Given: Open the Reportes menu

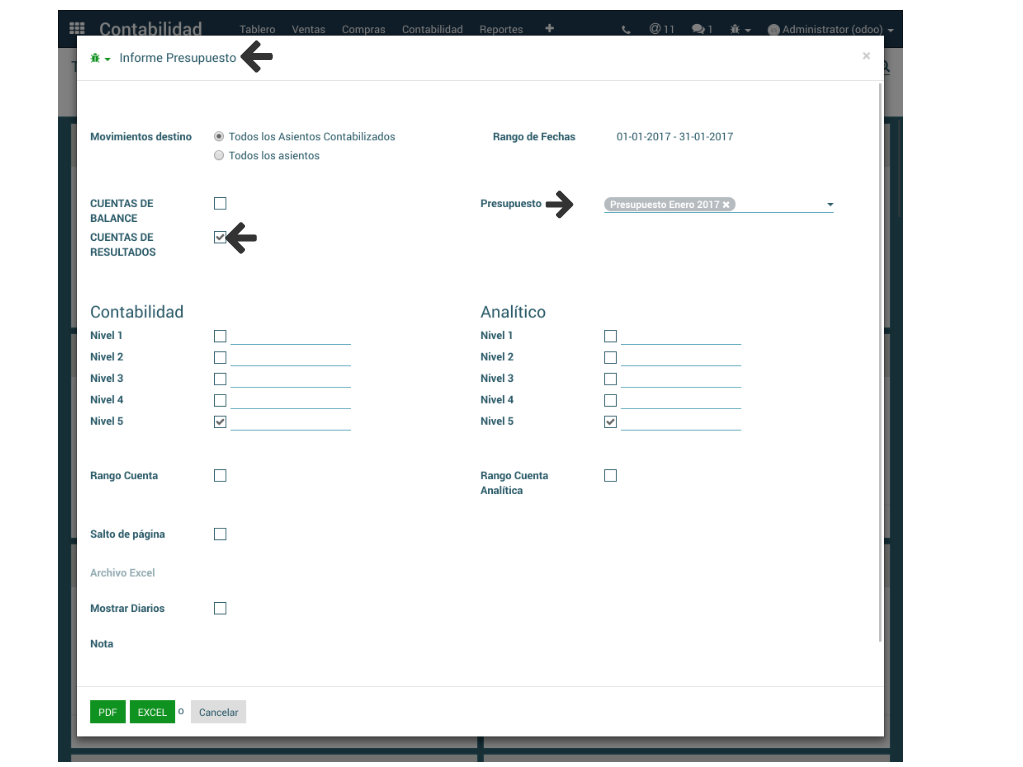Looking at the screenshot, I should pyautogui.click(x=501, y=30).
